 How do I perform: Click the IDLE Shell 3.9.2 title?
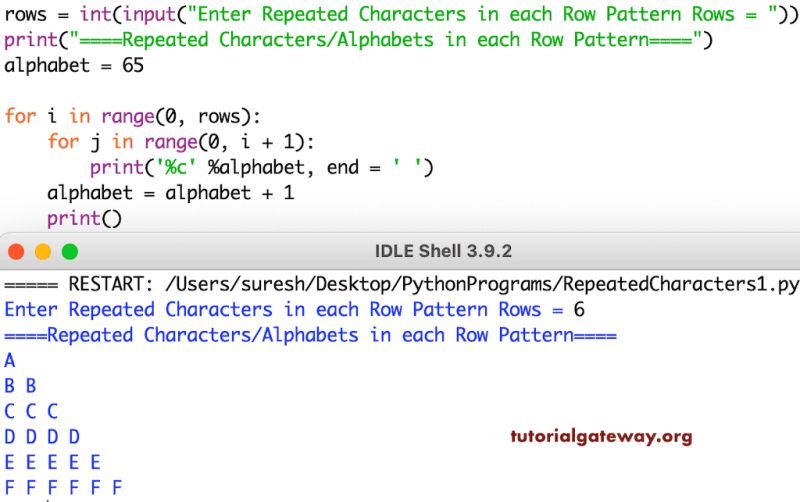[443, 251]
